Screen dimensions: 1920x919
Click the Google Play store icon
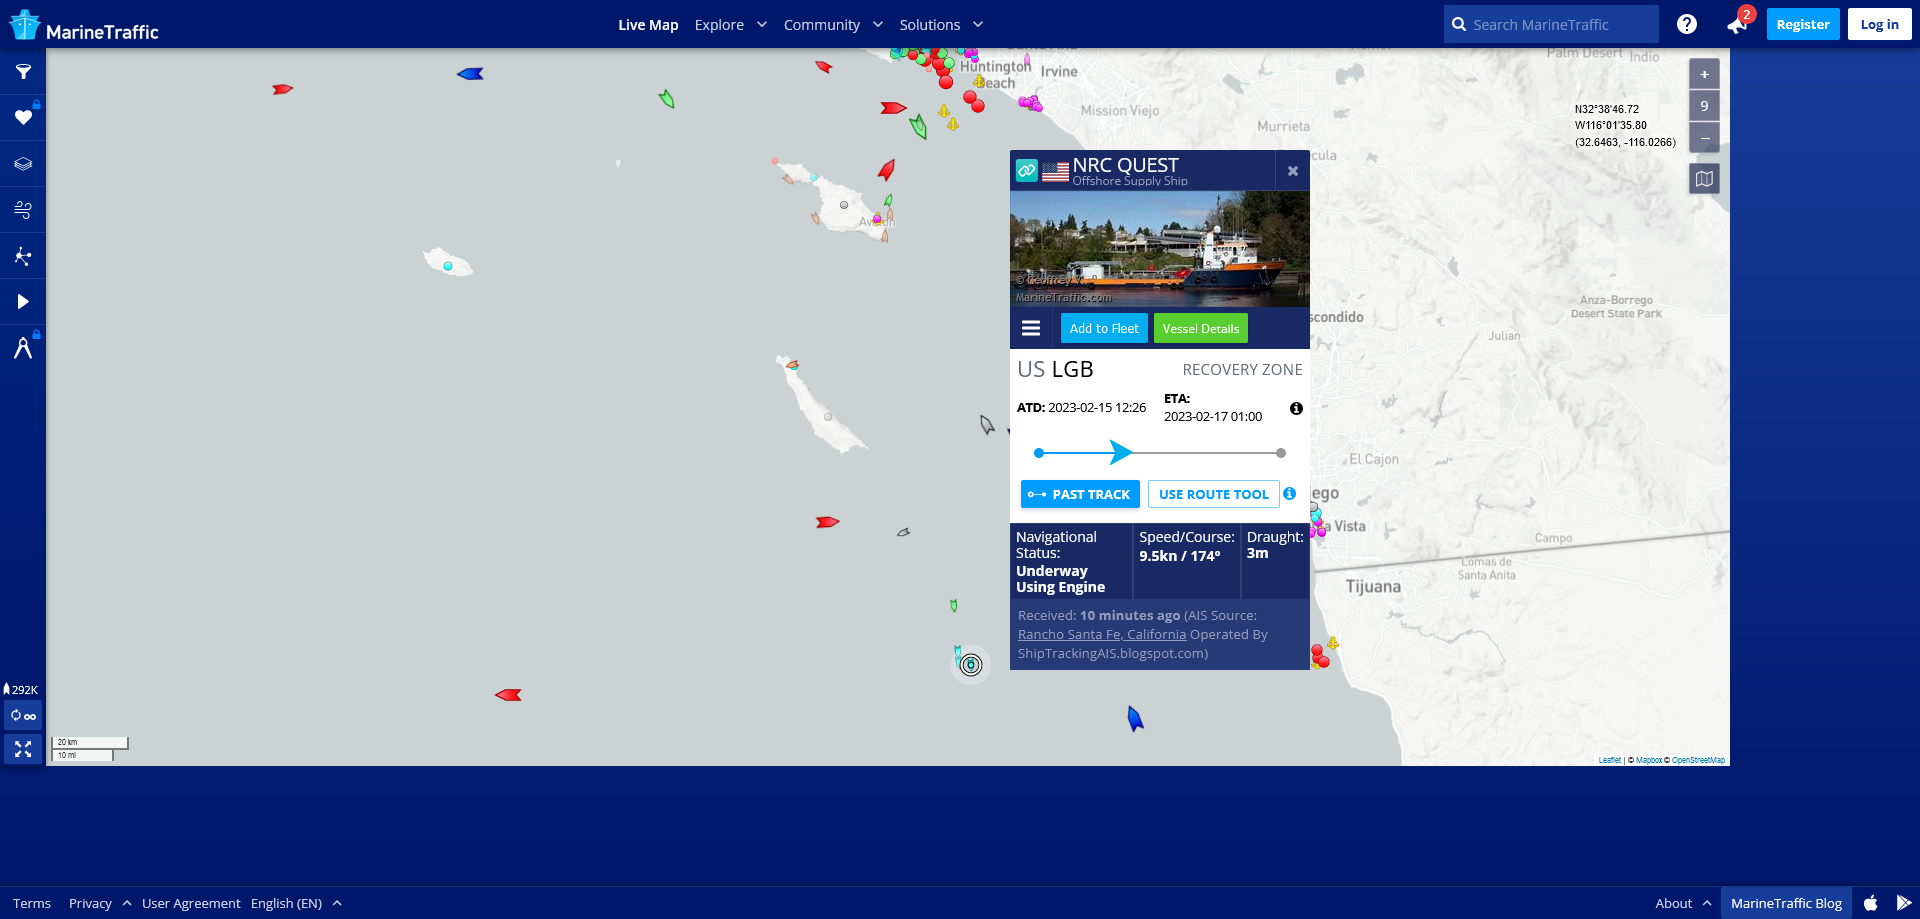click(1904, 903)
